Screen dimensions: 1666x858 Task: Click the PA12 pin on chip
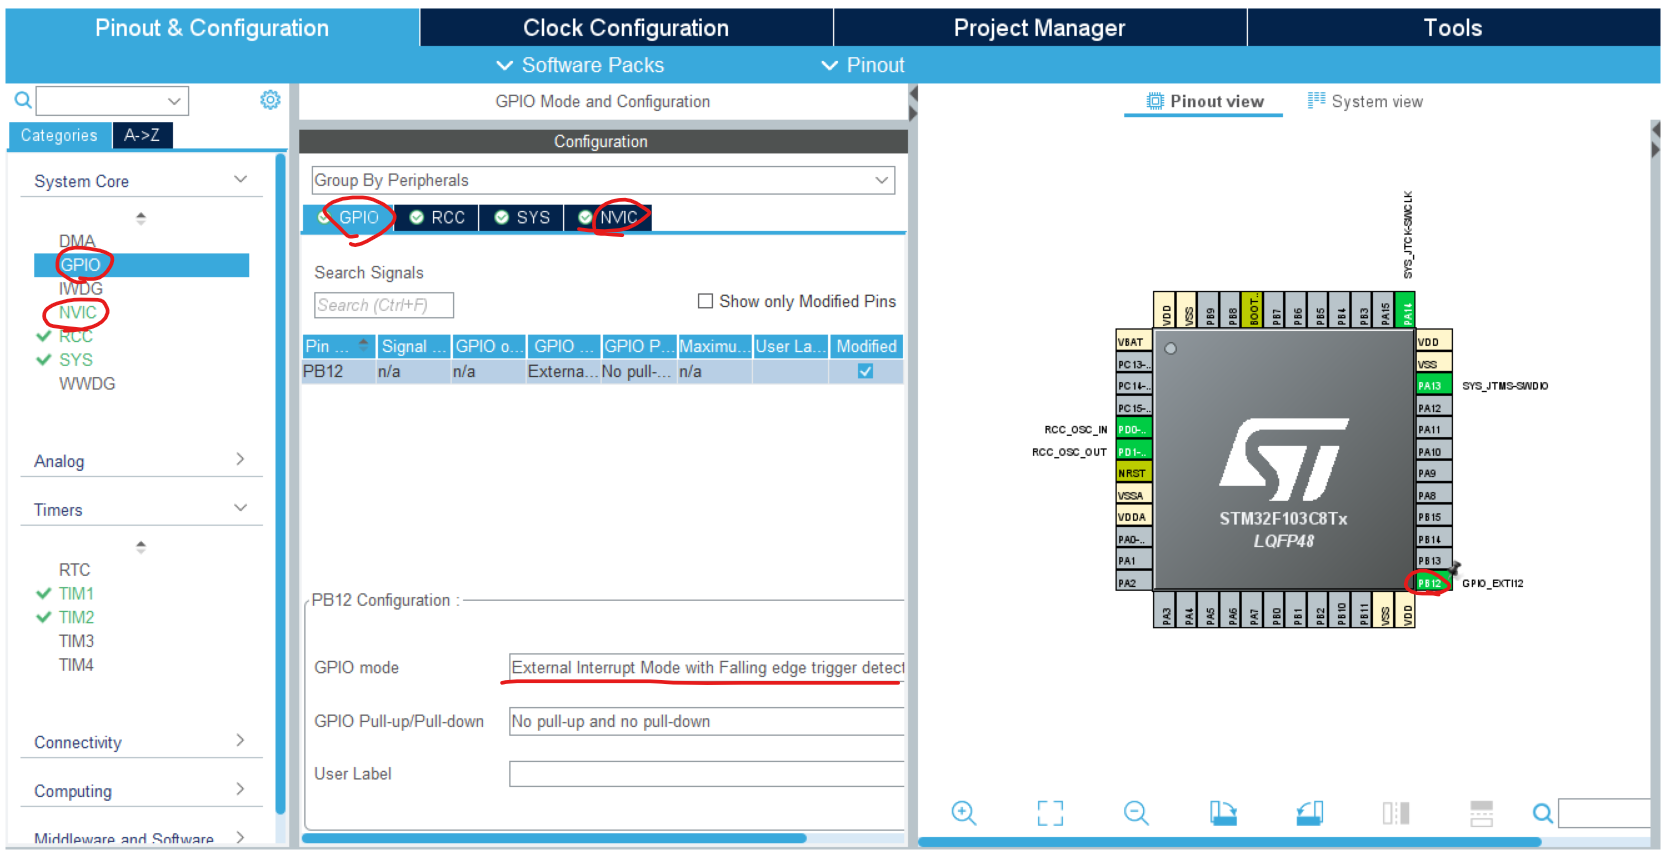(x=1433, y=408)
